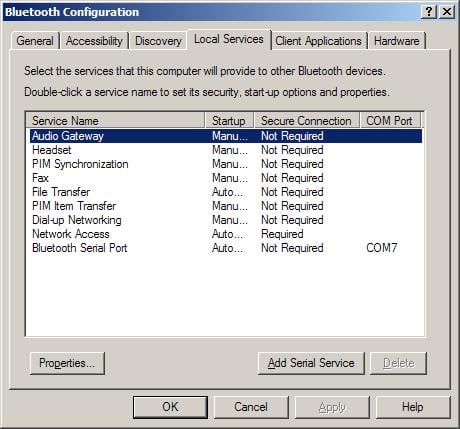This screenshot has height=429, width=460.
Task: Click Add Serial Service button
Action: pyautogui.click(x=311, y=363)
